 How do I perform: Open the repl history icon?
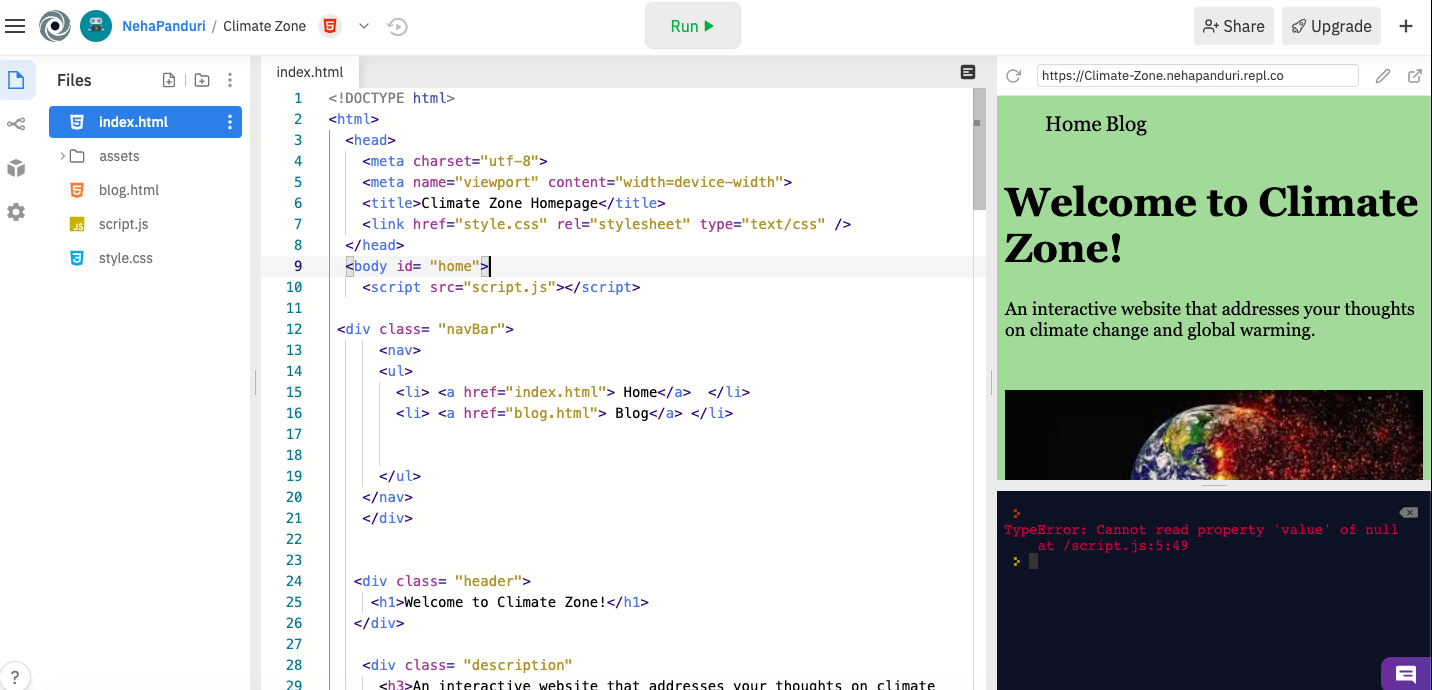pyautogui.click(x=398, y=27)
